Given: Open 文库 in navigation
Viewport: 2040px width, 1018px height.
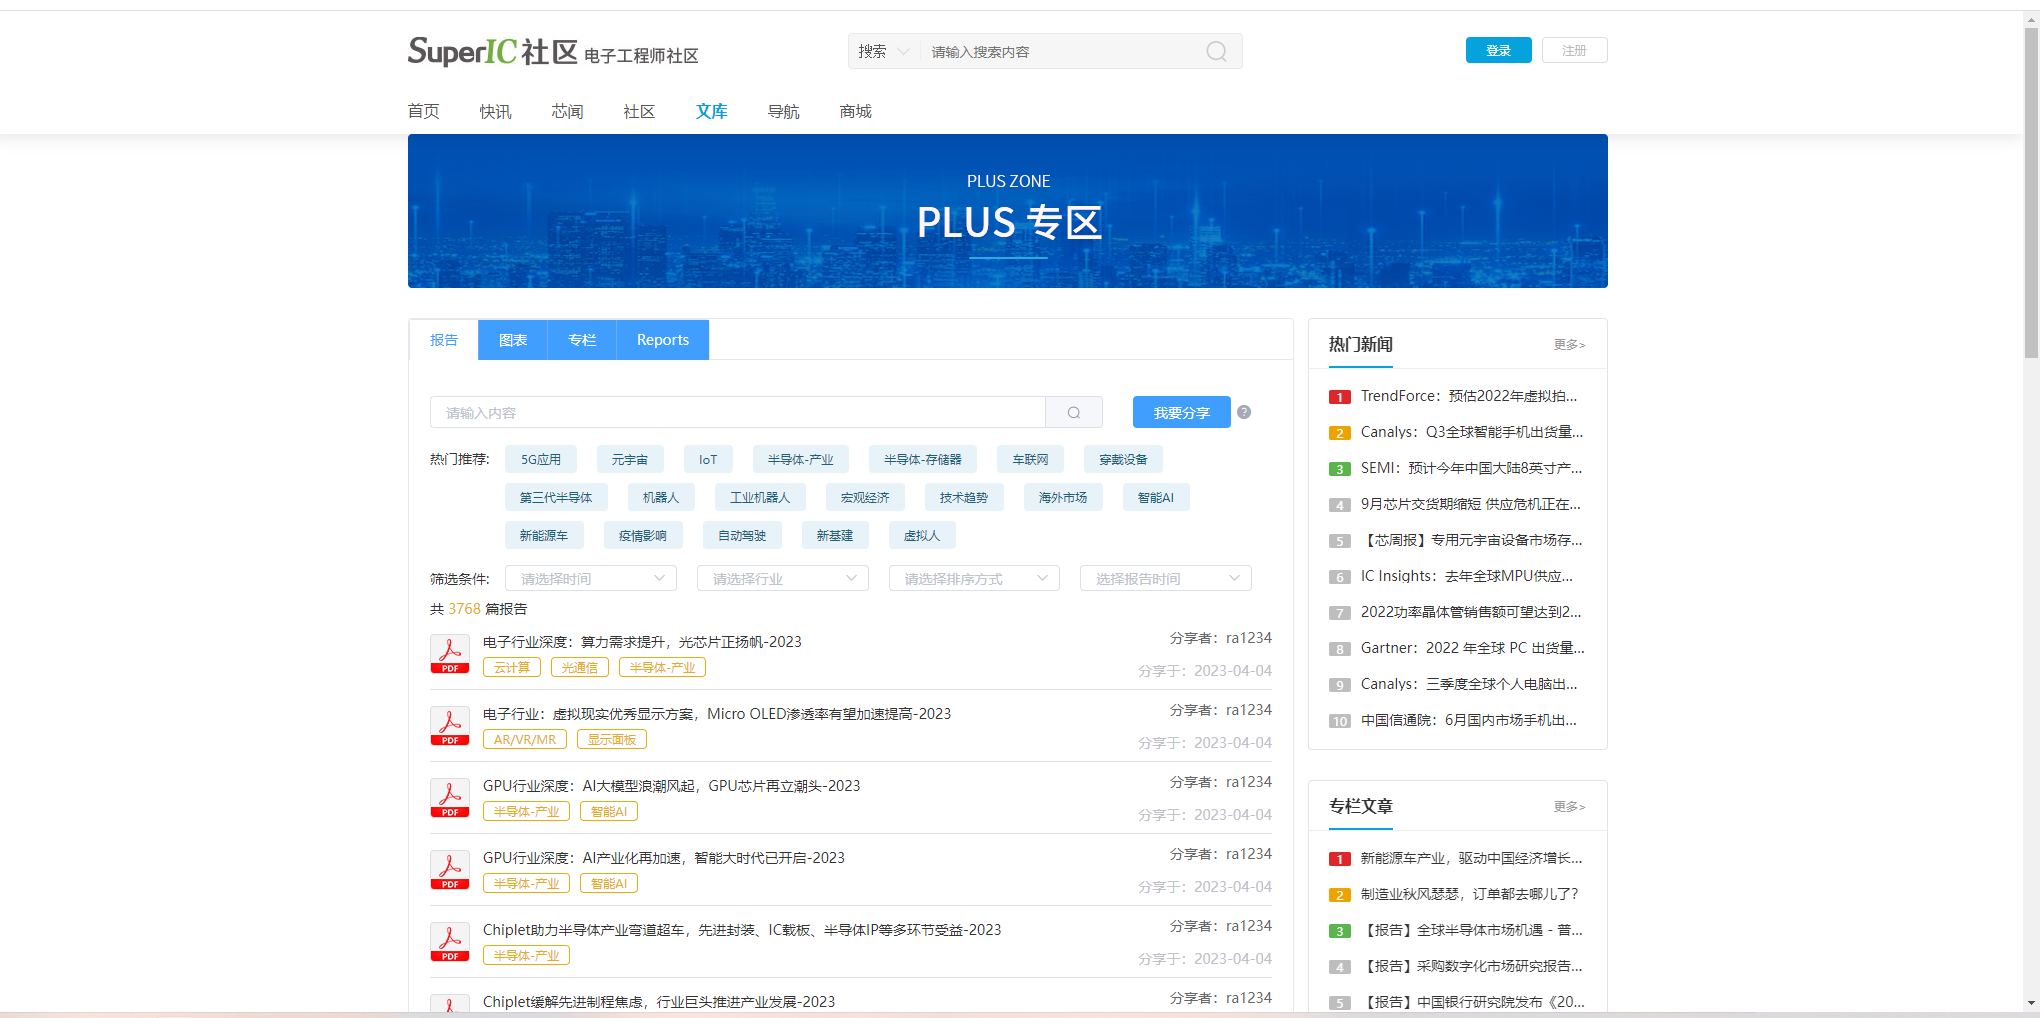Looking at the screenshot, I should tap(712, 111).
